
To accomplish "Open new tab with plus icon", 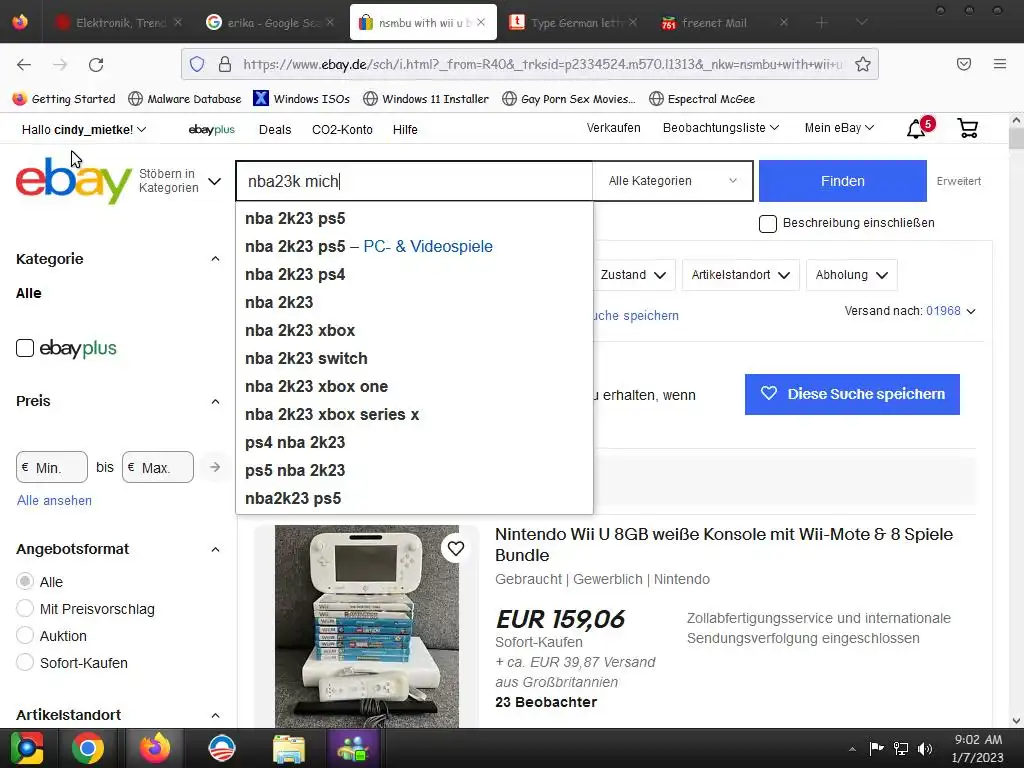I will (x=822, y=22).
